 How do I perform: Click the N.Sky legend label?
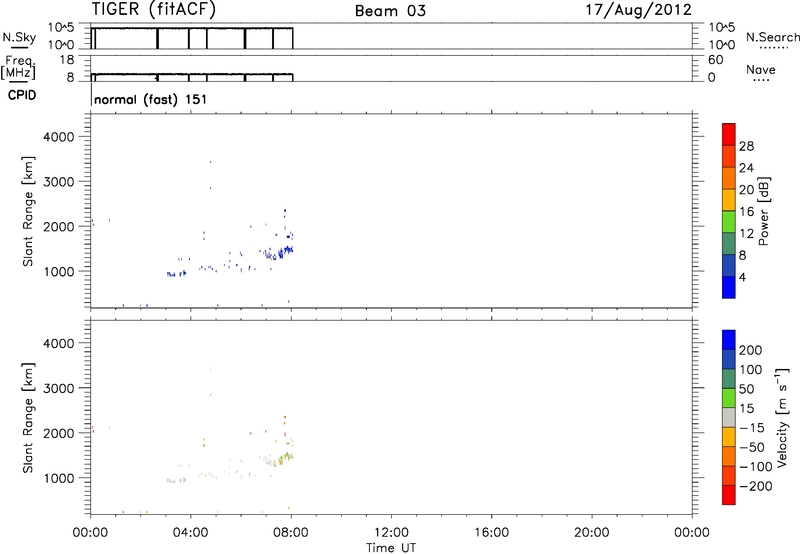pos(19,38)
